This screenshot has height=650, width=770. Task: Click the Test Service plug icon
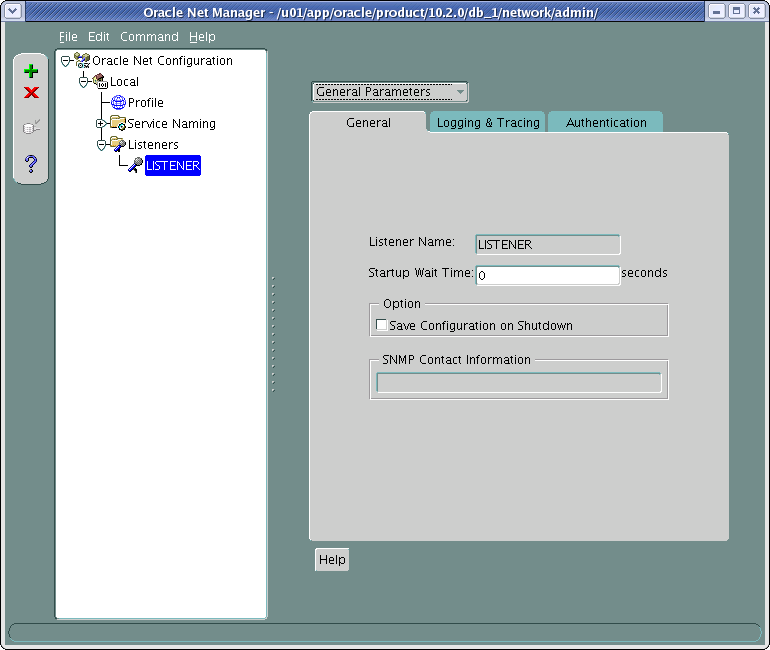(31, 128)
